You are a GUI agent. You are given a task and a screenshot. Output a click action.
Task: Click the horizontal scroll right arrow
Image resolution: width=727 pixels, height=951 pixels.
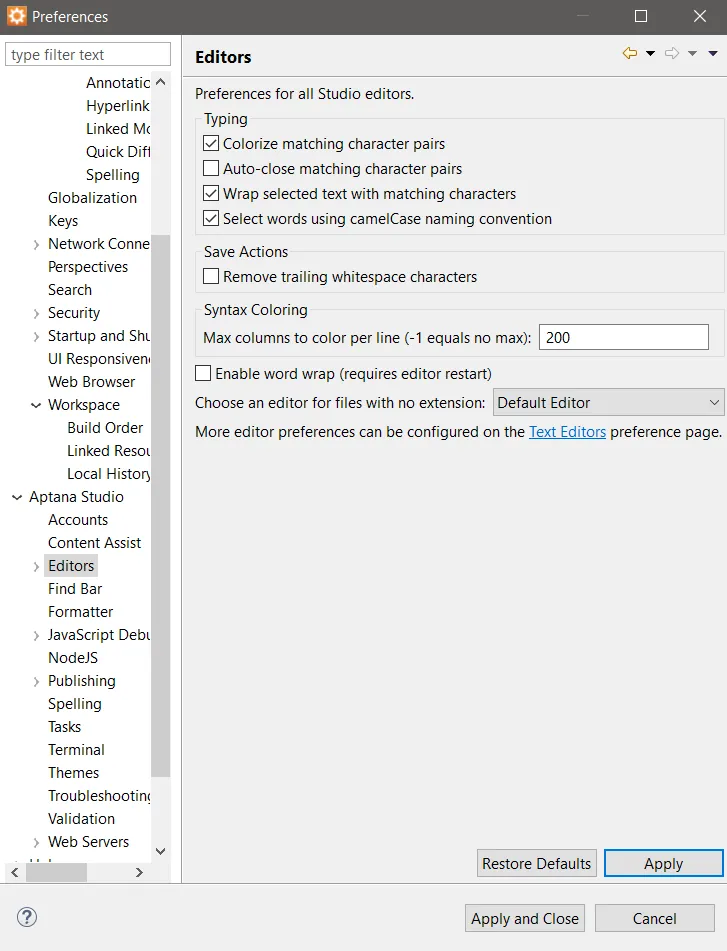(139, 872)
